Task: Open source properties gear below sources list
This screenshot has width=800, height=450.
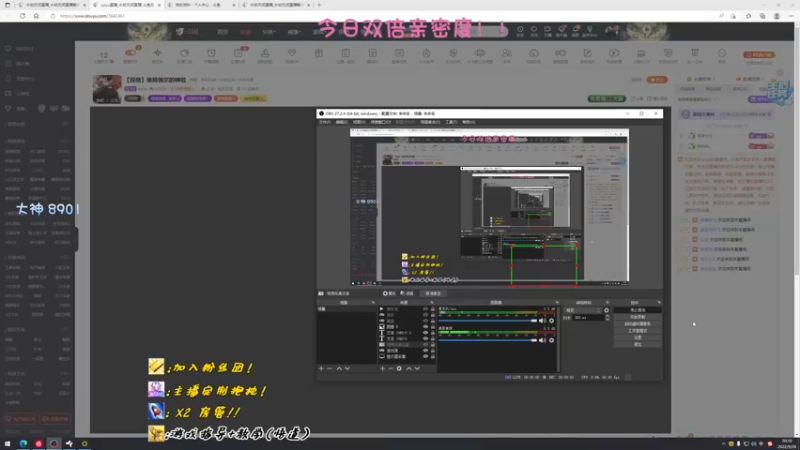Action: [399, 368]
